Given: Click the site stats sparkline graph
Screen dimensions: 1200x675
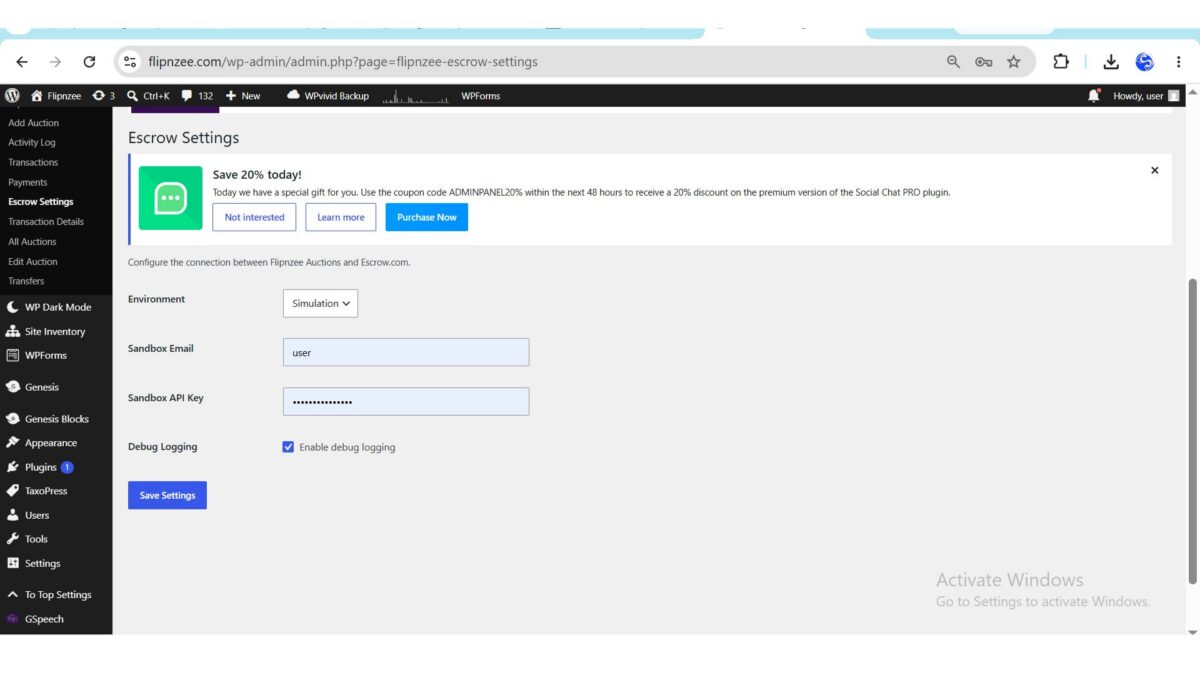Looking at the screenshot, I should click(416, 96).
